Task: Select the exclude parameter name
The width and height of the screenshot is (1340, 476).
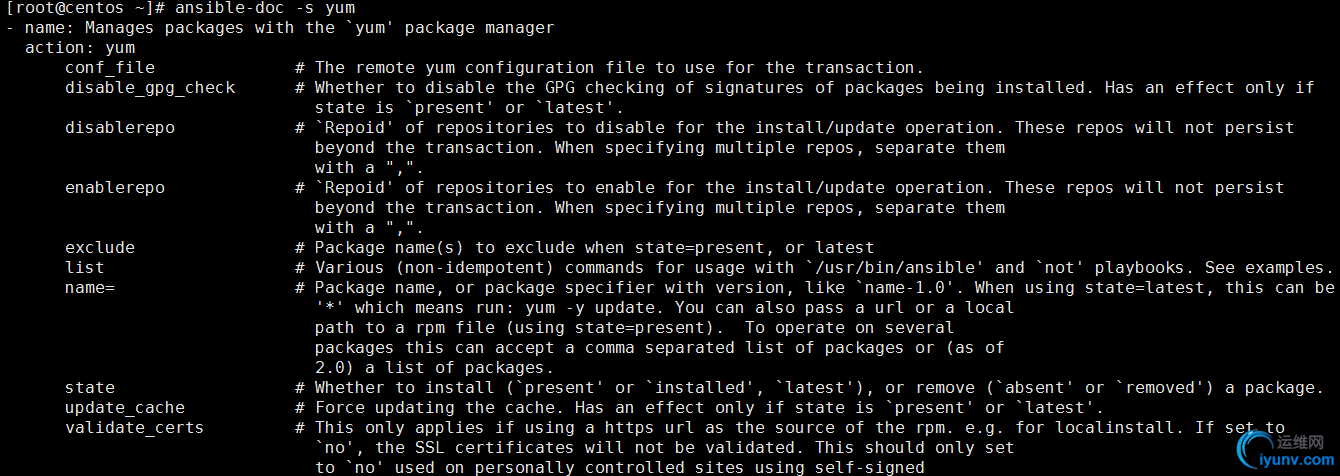Action: coord(100,248)
